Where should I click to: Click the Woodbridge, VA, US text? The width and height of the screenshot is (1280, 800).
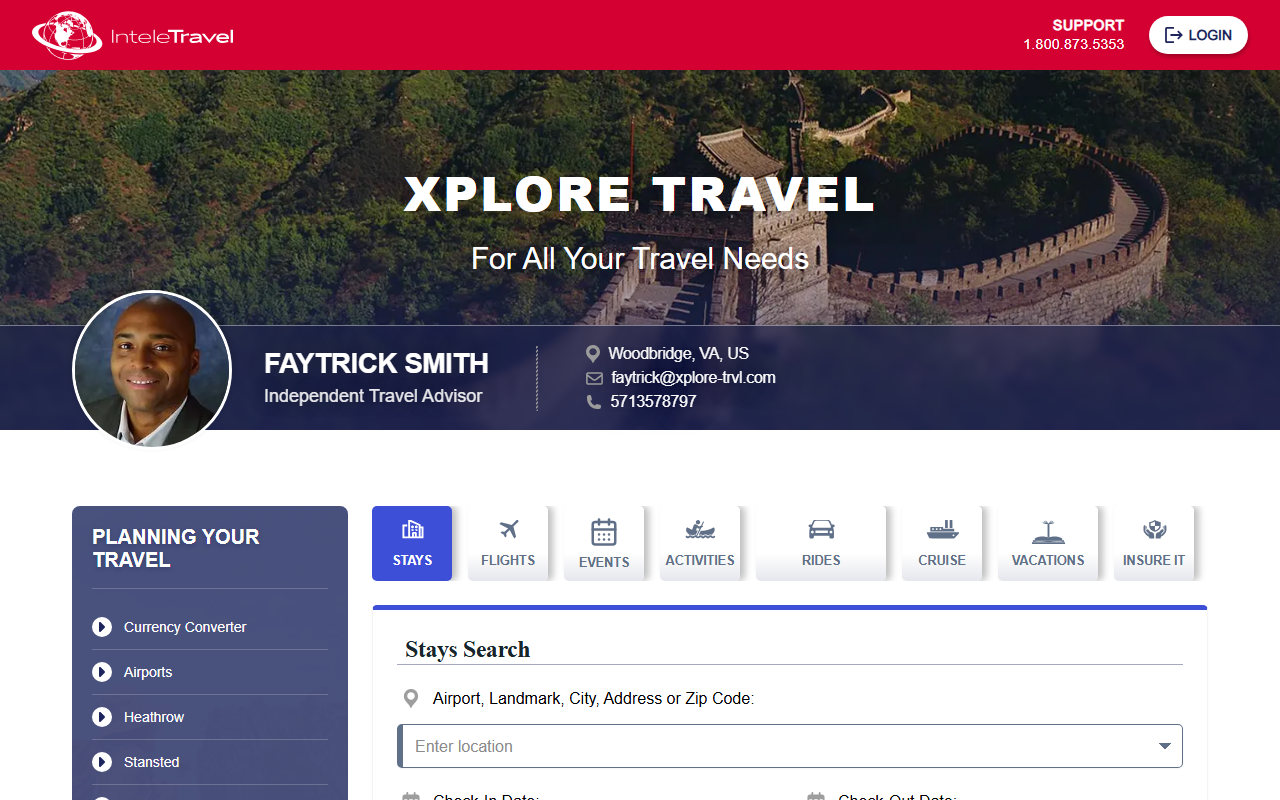[x=678, y=353]
